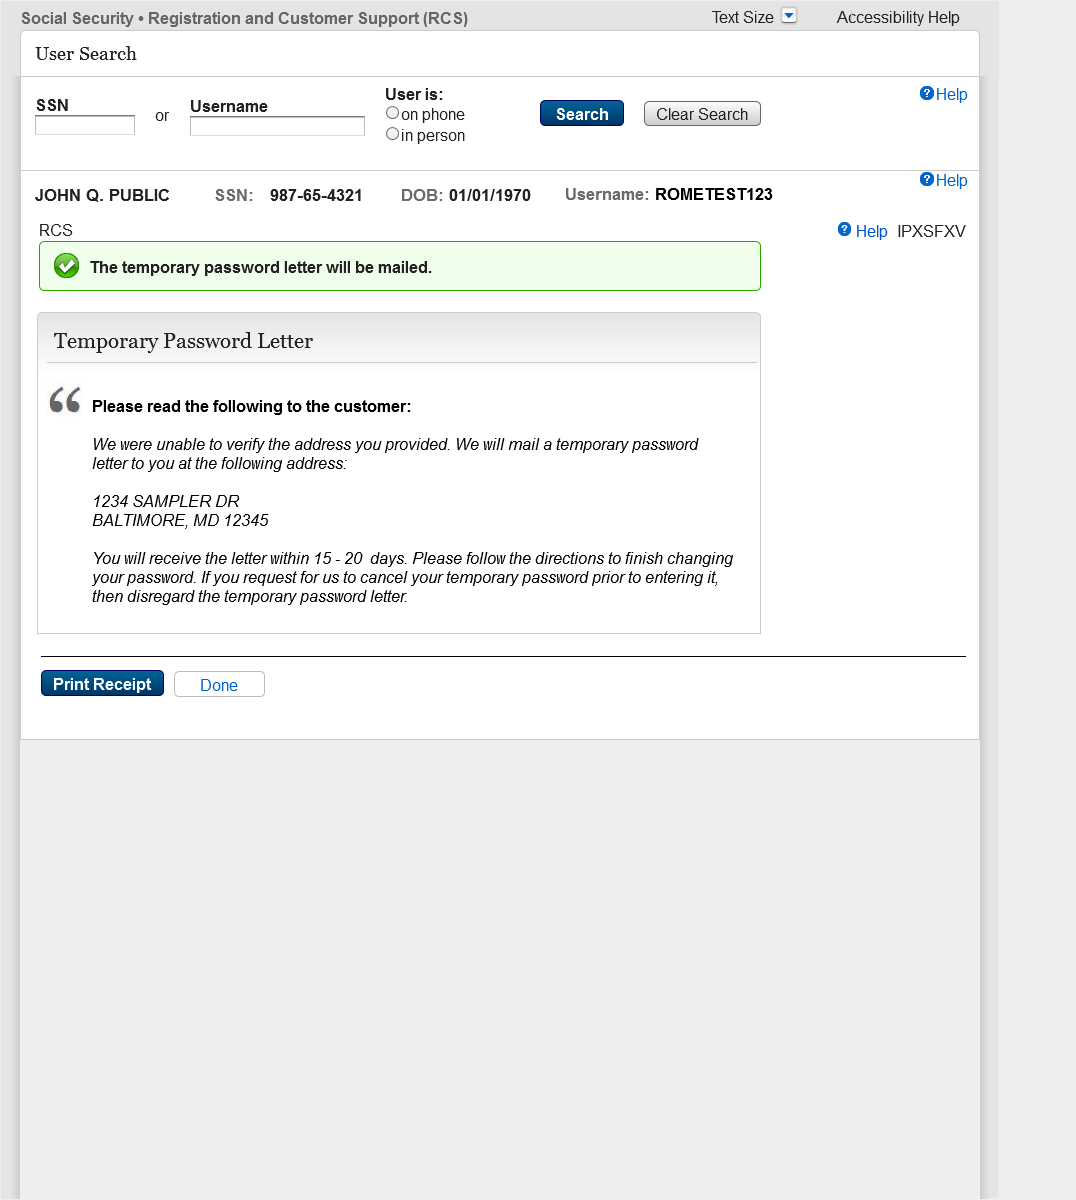Open Accessibility Help link
1076x1200 pixels.
point(898,17)
